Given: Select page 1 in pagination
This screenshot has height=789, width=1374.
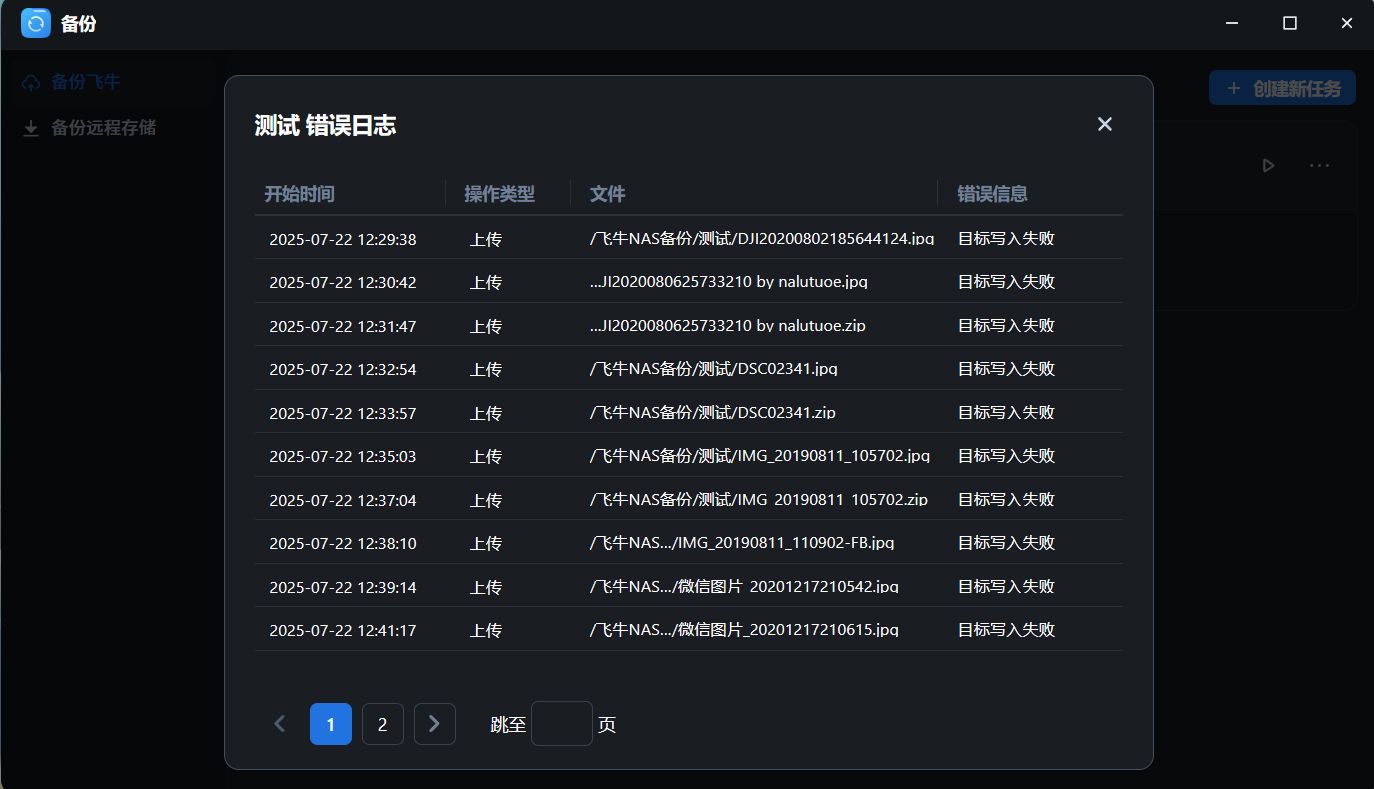Looking at the screenshot, I should click(331, 724).
